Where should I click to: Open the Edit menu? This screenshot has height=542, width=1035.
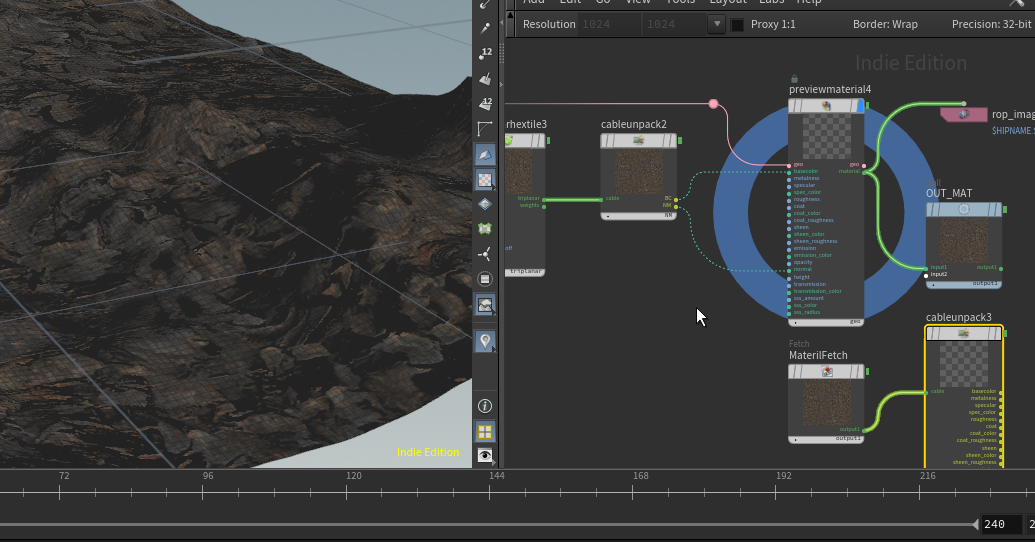coord(570,3)
